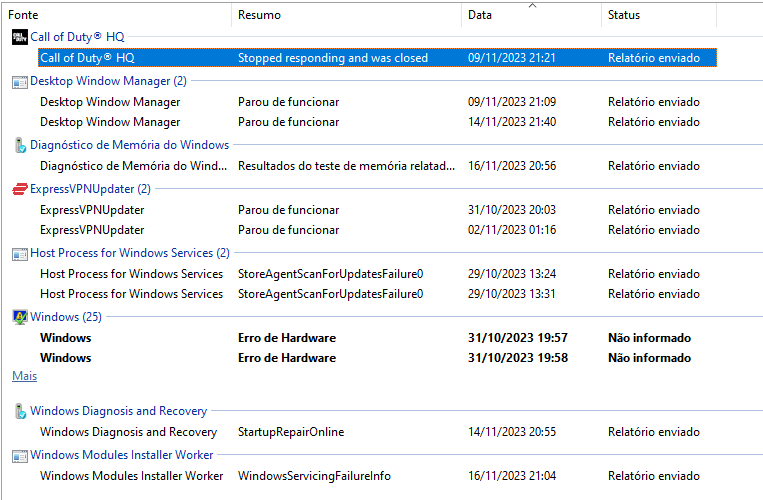The width and height of the screenshot is (763, 500).
Task: Click the Host Process for Windows Services icon
Action: (20, 253)
